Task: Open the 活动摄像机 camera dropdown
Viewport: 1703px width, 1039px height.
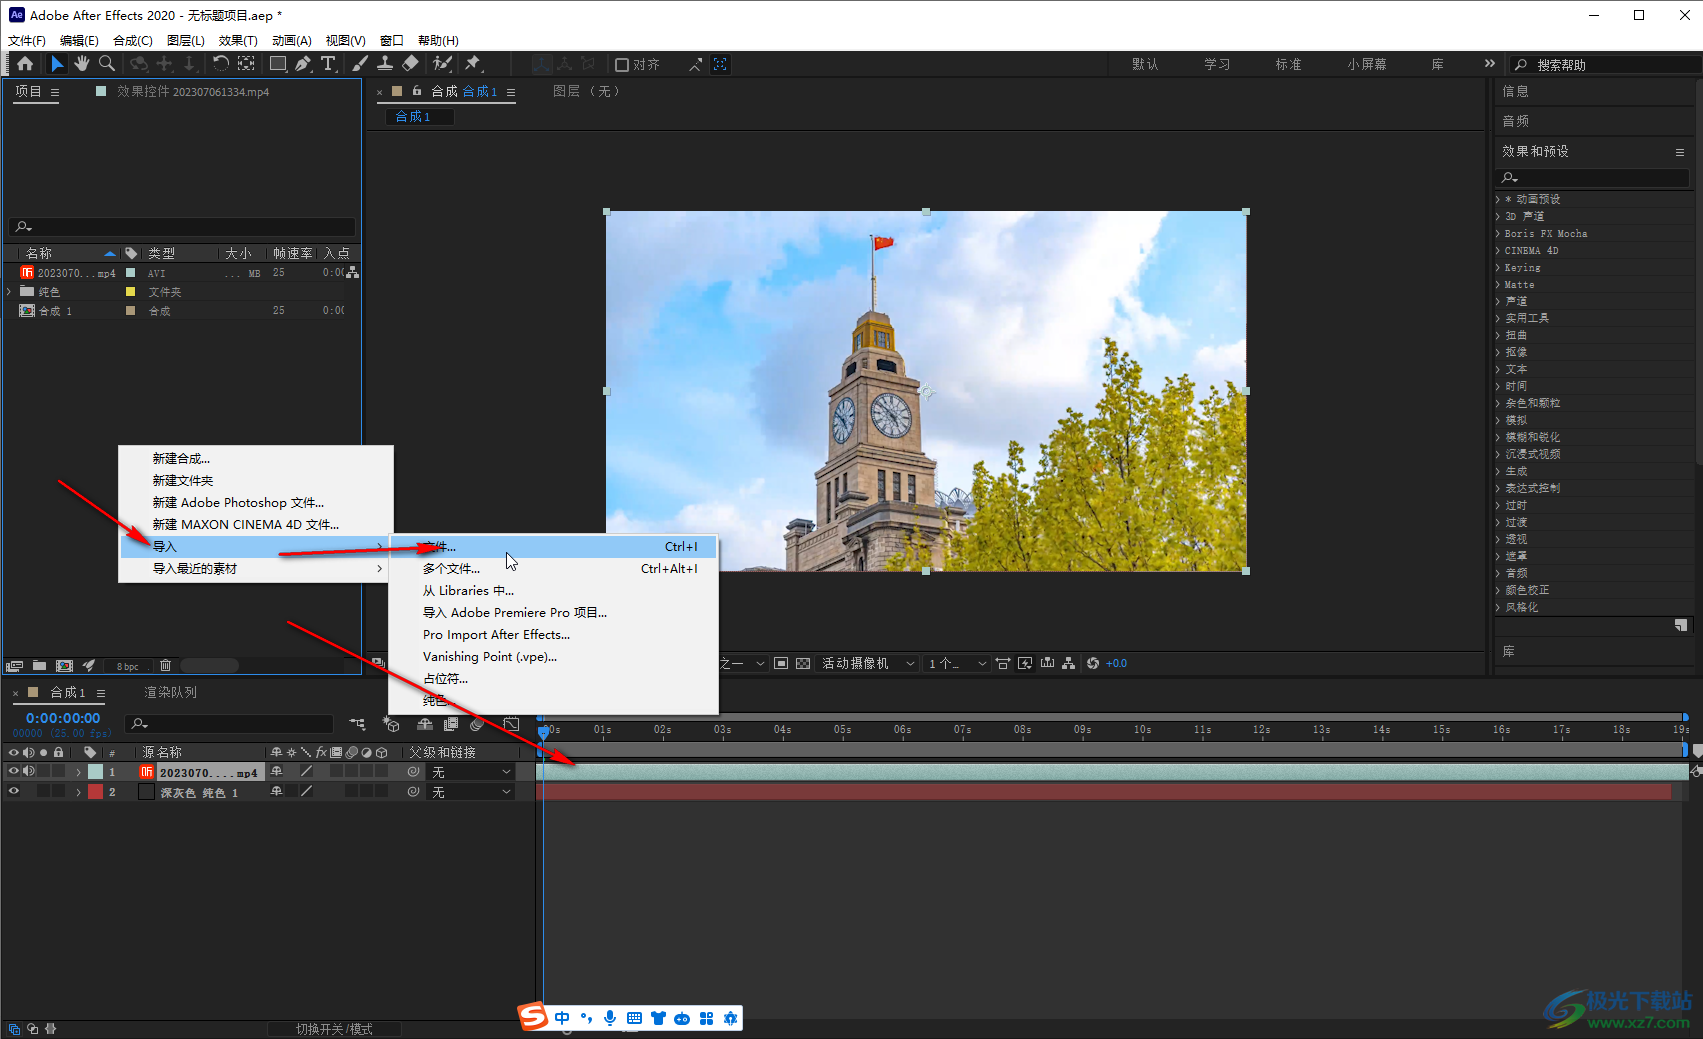Action: coord(867,664)
